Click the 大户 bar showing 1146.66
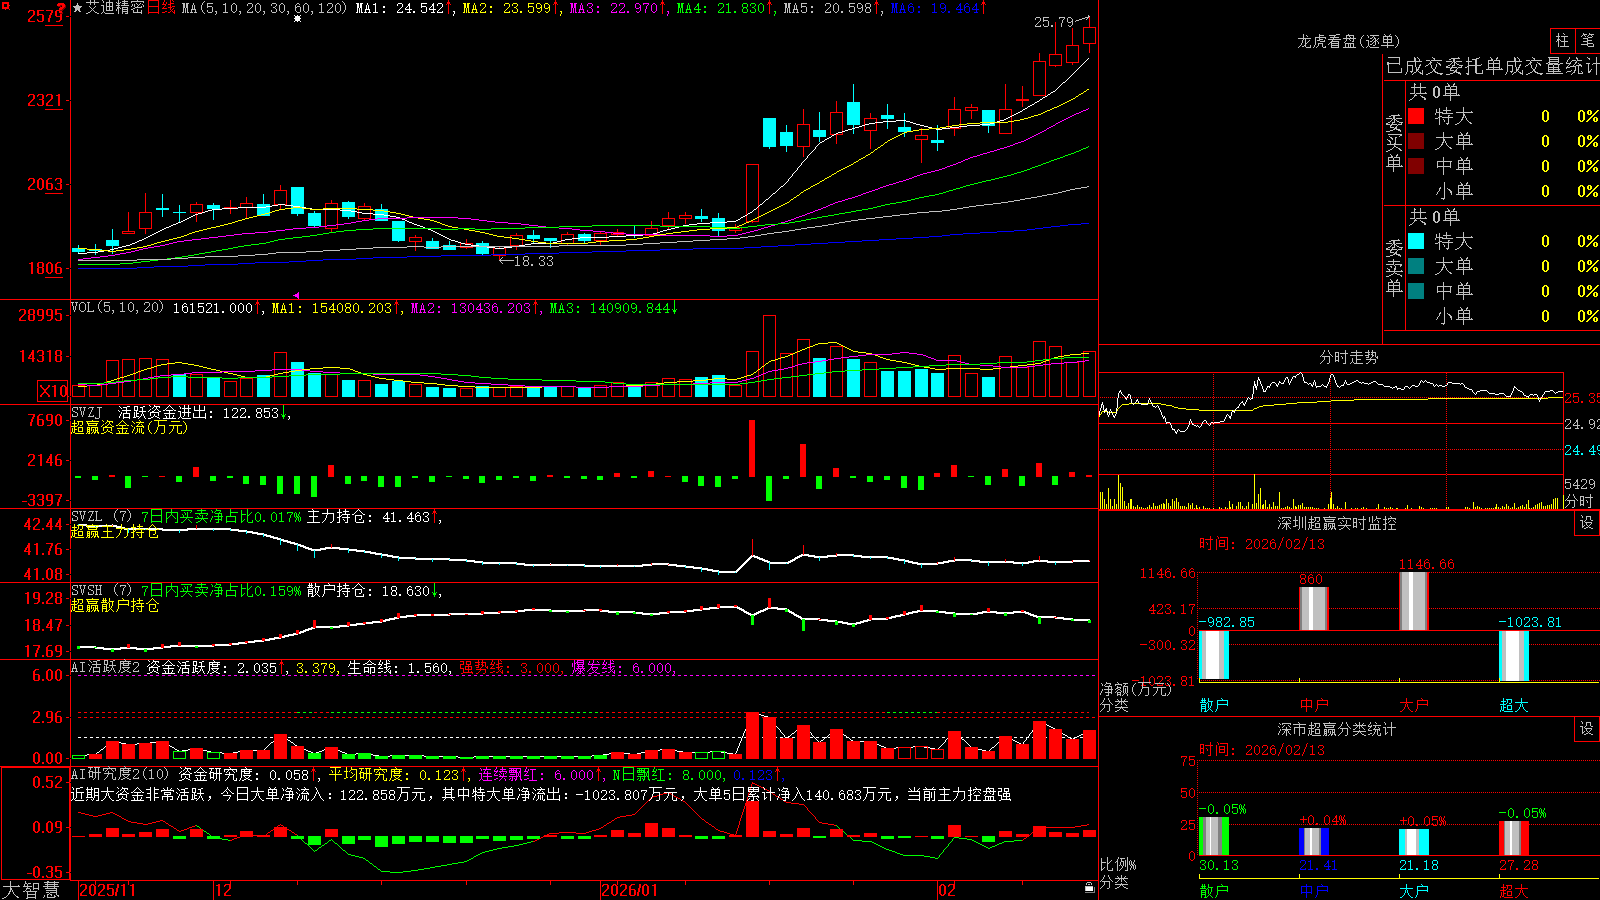This screenshot has width=1600, height=900. pos(1414,601)
